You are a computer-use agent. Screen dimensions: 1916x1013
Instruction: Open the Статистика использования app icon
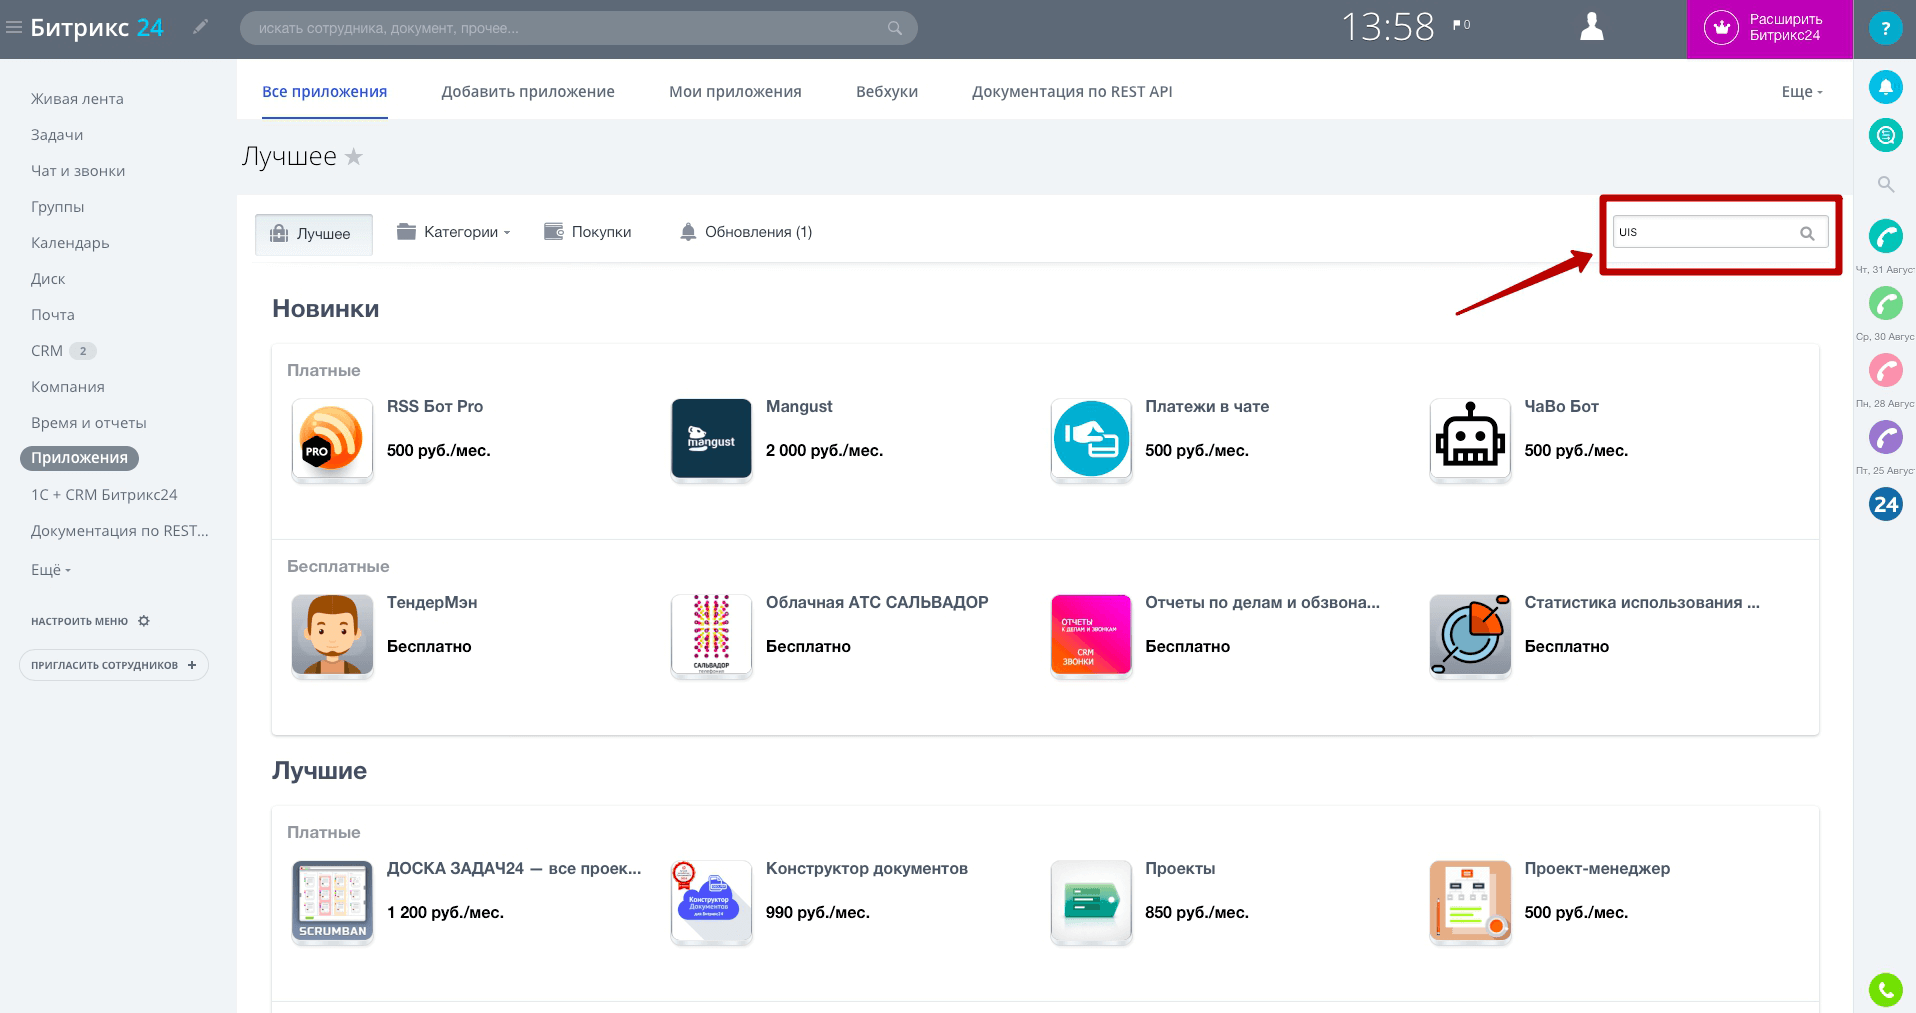pos(1470,635)
